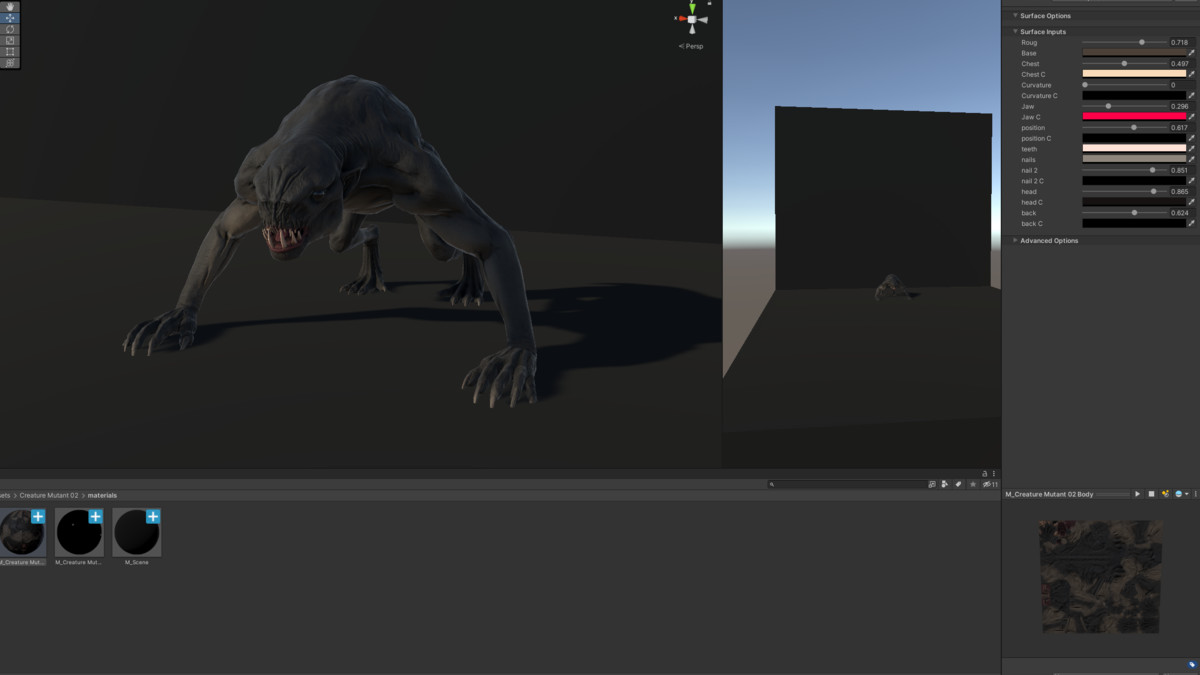Select the Hand (view) tool
This screenshot has width=1200, height=675.
pos(10,7)
